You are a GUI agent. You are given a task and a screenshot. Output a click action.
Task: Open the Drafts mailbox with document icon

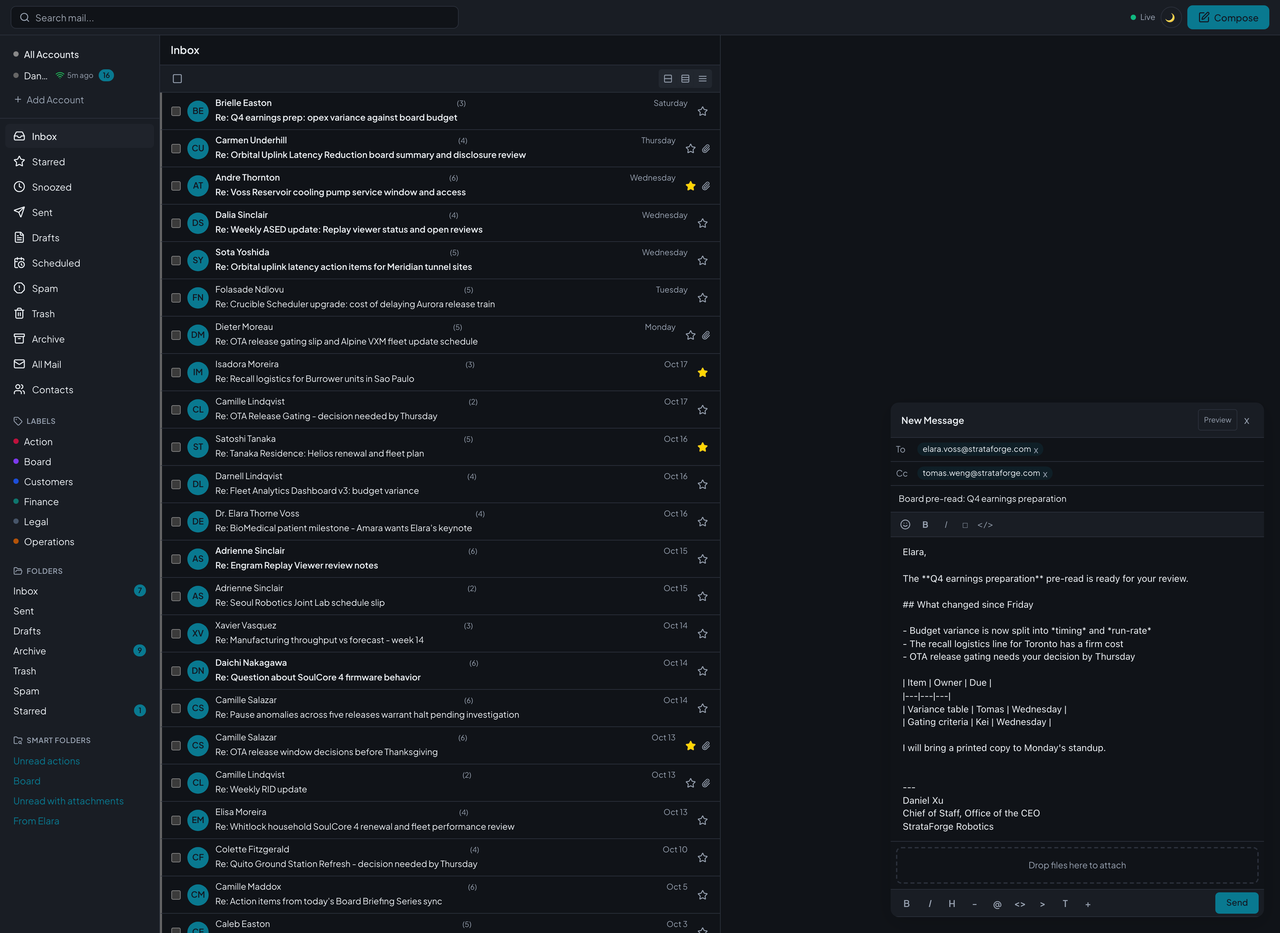tap(80, 238)
